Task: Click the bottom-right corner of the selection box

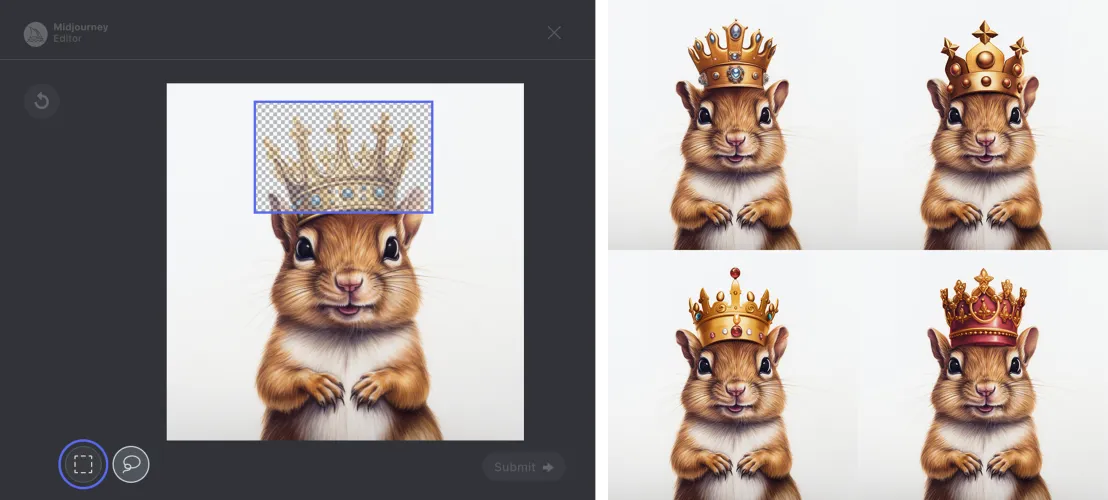Action: point(432,212)
